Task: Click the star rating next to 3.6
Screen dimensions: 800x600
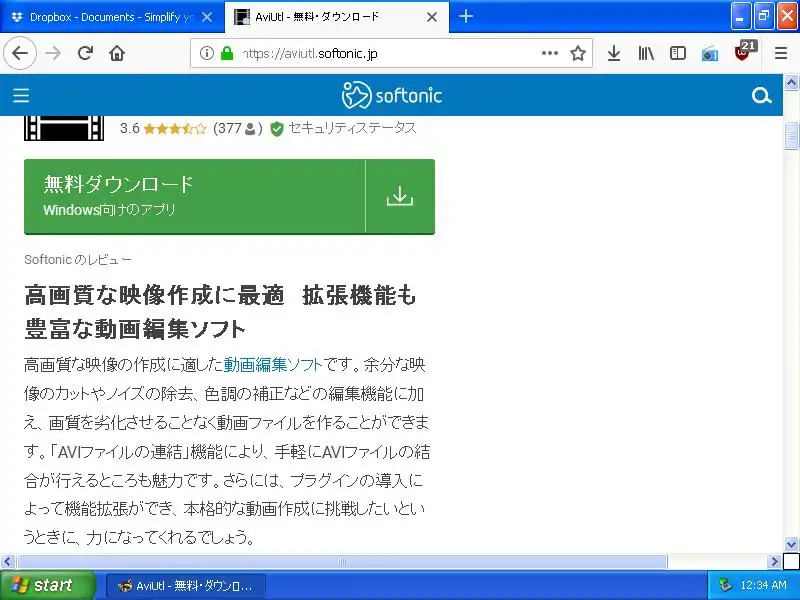Action: point(175,129)
